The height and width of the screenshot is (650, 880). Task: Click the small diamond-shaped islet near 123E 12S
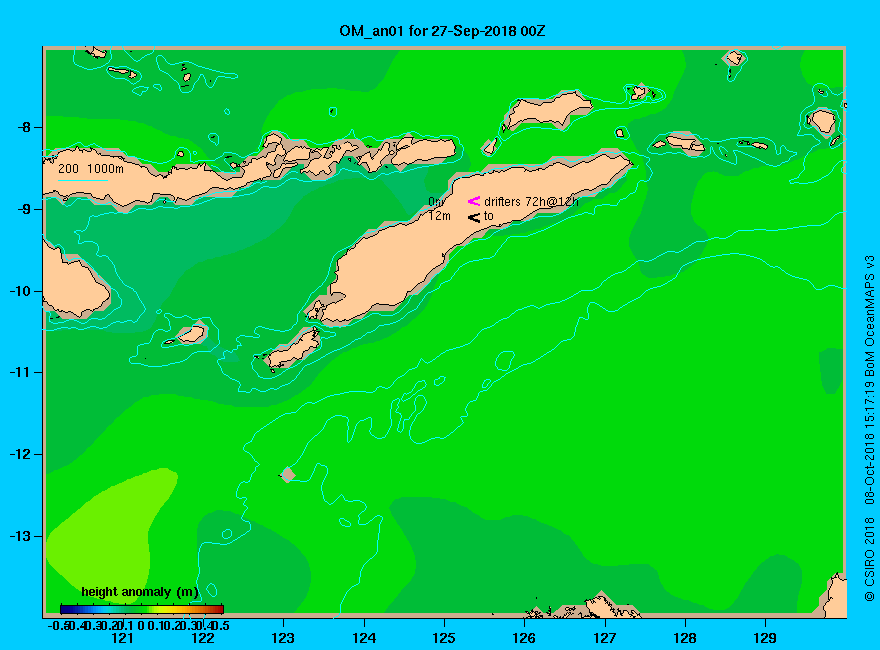point(287,474)
